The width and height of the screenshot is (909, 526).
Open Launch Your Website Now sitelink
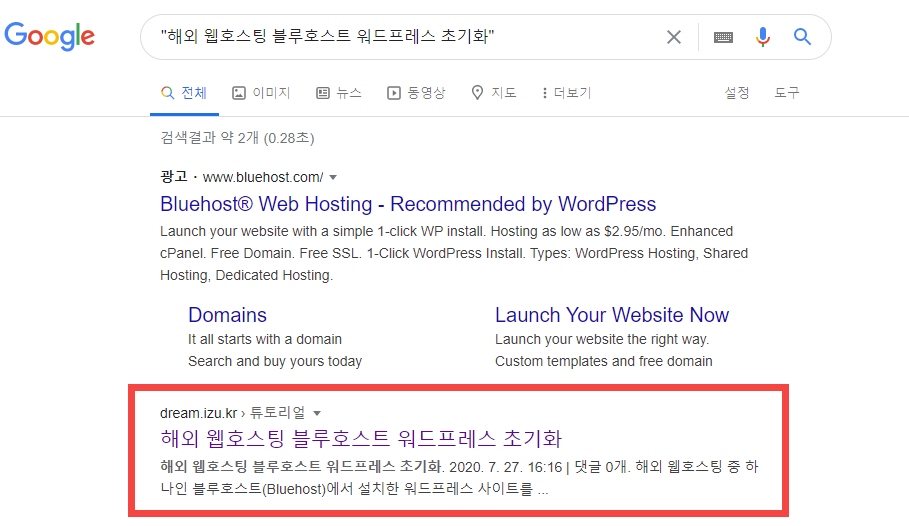612,315
